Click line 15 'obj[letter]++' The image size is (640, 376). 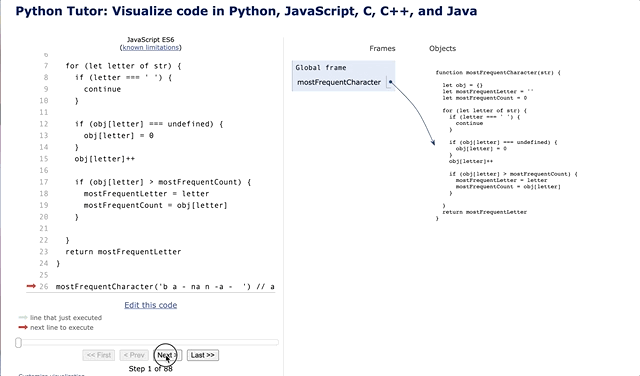(104, 159)
